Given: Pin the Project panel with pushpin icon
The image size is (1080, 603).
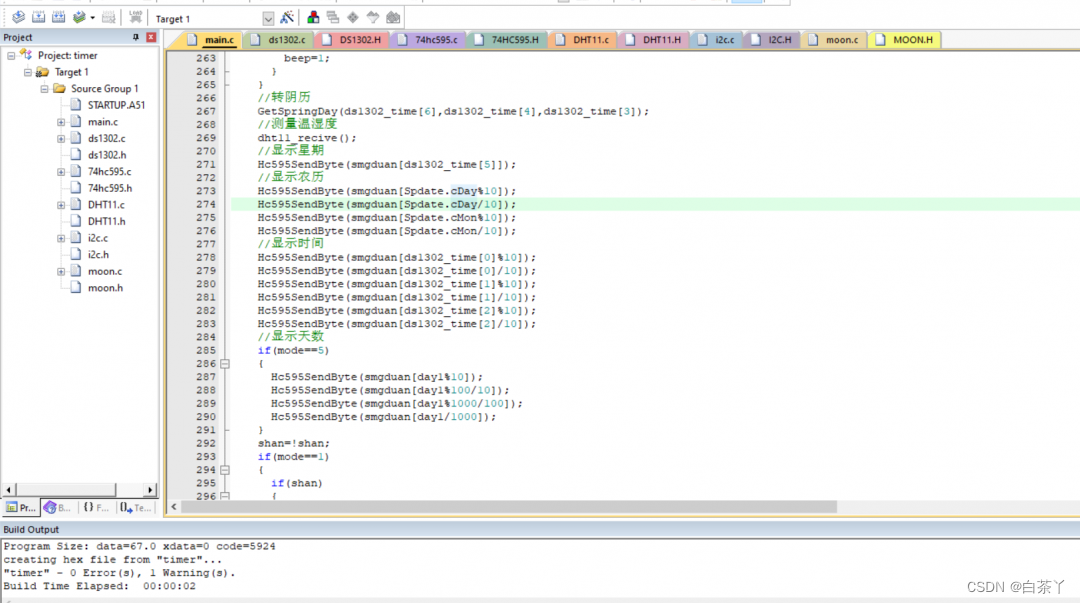Looking at the screenshot, I should click(x=136, y=37).
